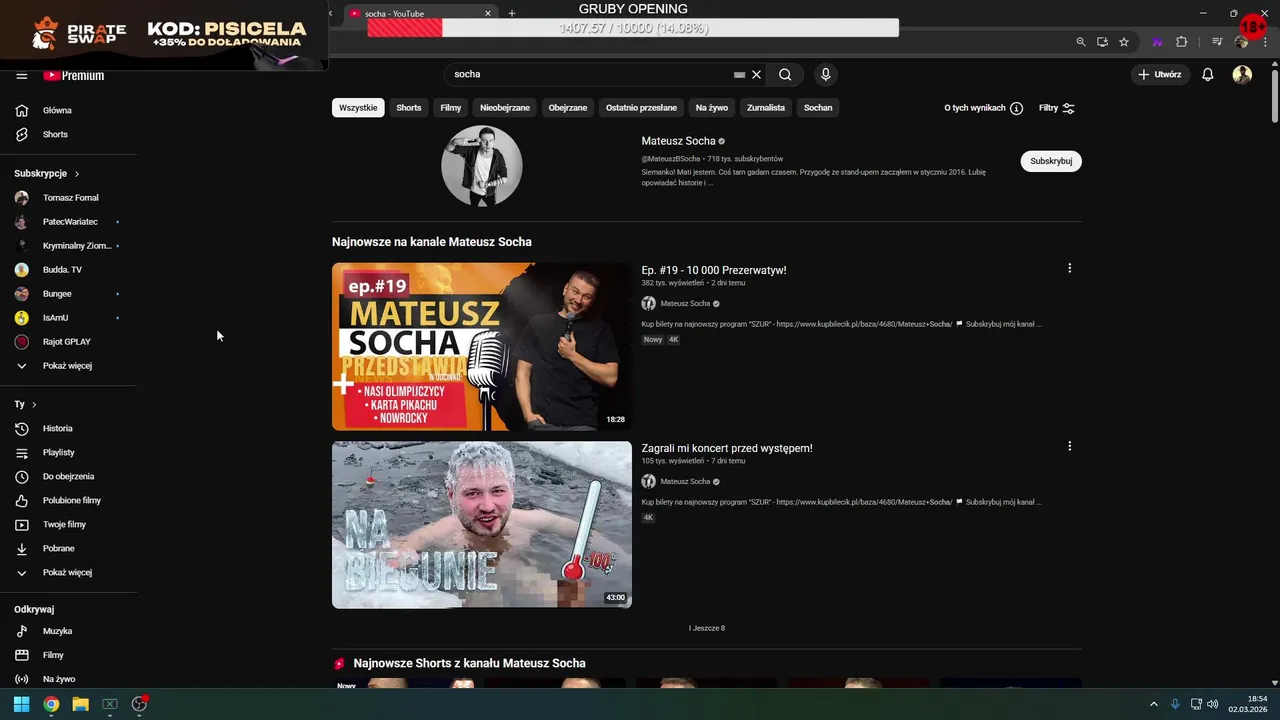Open Polubione filmy in sidebar
Screen dimensions: 1280x720
[x=71, y=500]
